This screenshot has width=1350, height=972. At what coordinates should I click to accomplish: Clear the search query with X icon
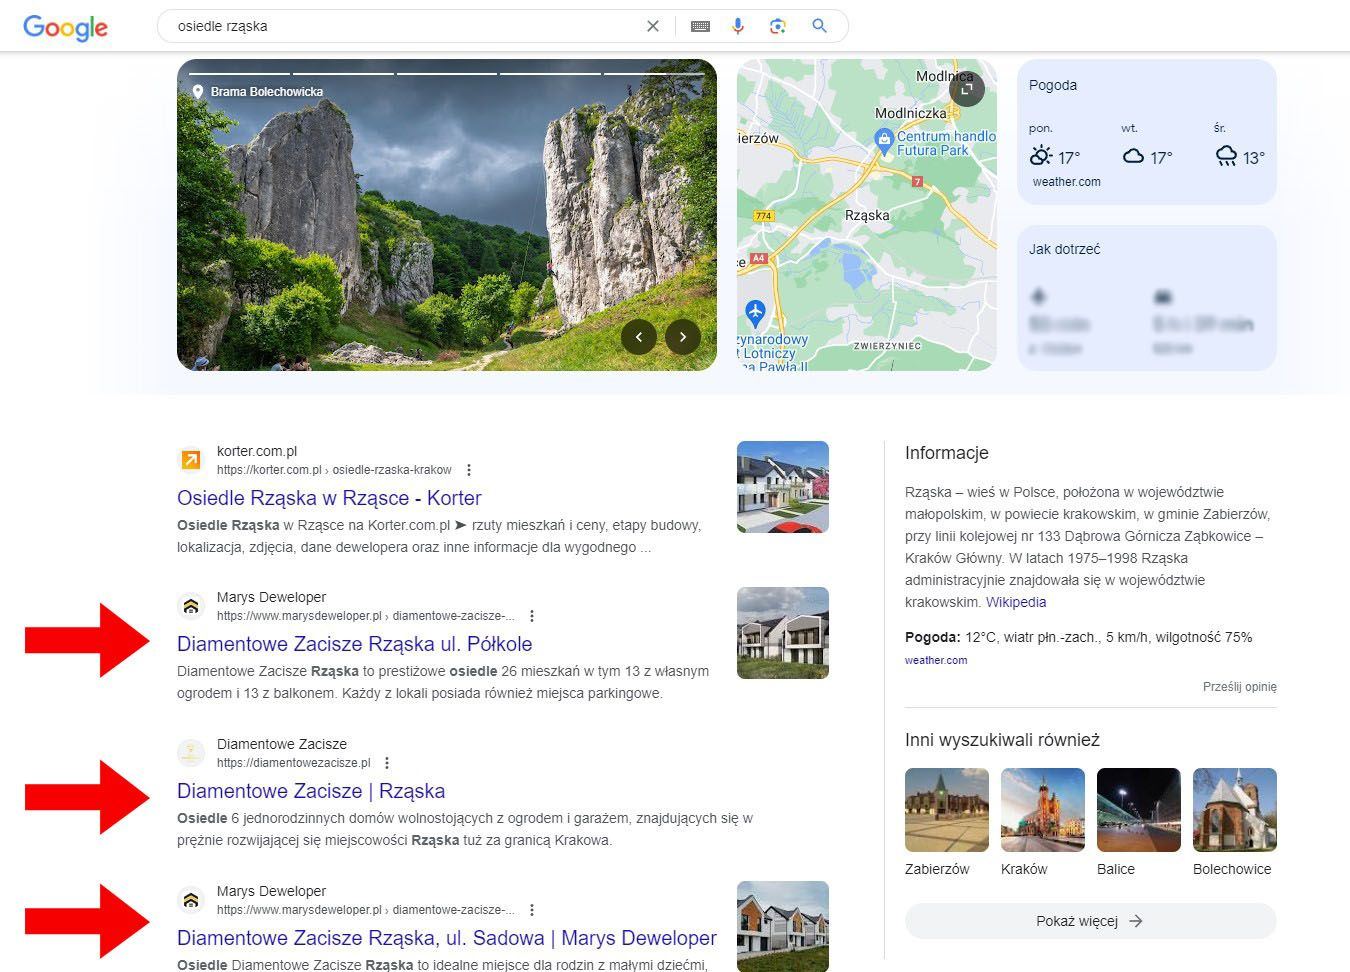point(653,26)
